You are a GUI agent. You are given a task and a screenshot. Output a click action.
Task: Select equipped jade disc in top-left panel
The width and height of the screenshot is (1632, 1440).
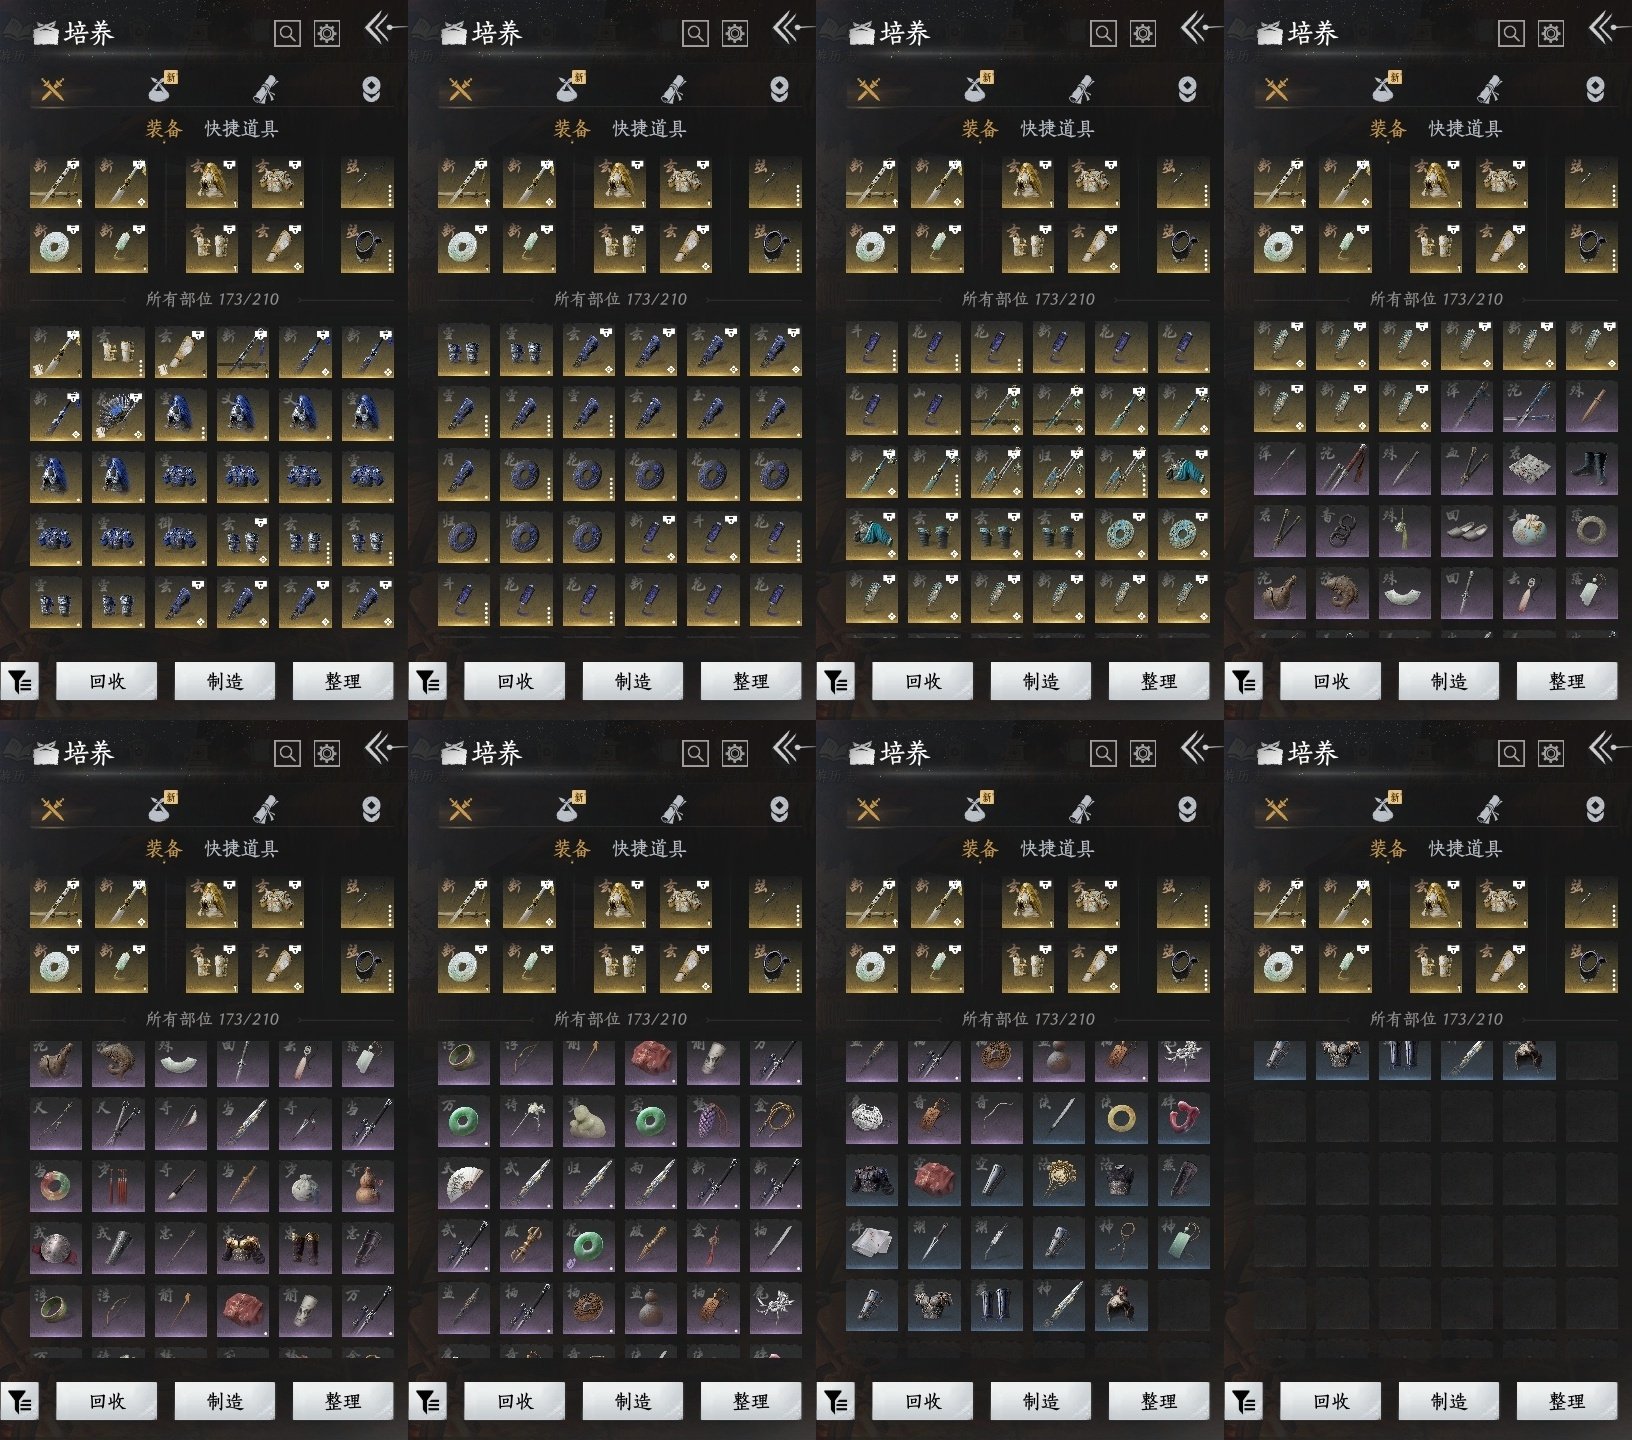(x=56, y=247)
